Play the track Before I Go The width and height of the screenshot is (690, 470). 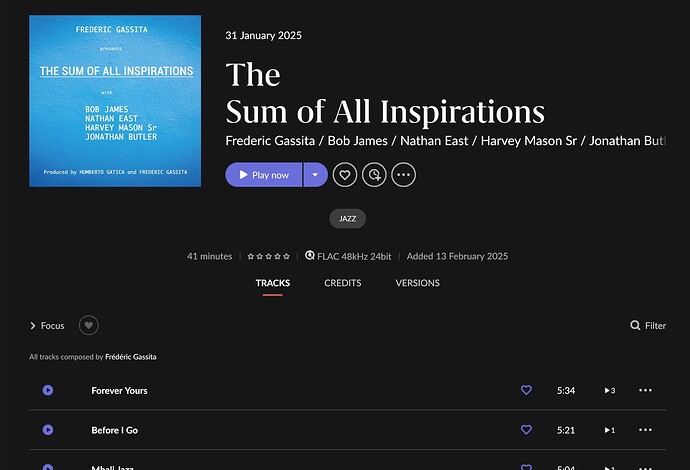tap(48, 430)
